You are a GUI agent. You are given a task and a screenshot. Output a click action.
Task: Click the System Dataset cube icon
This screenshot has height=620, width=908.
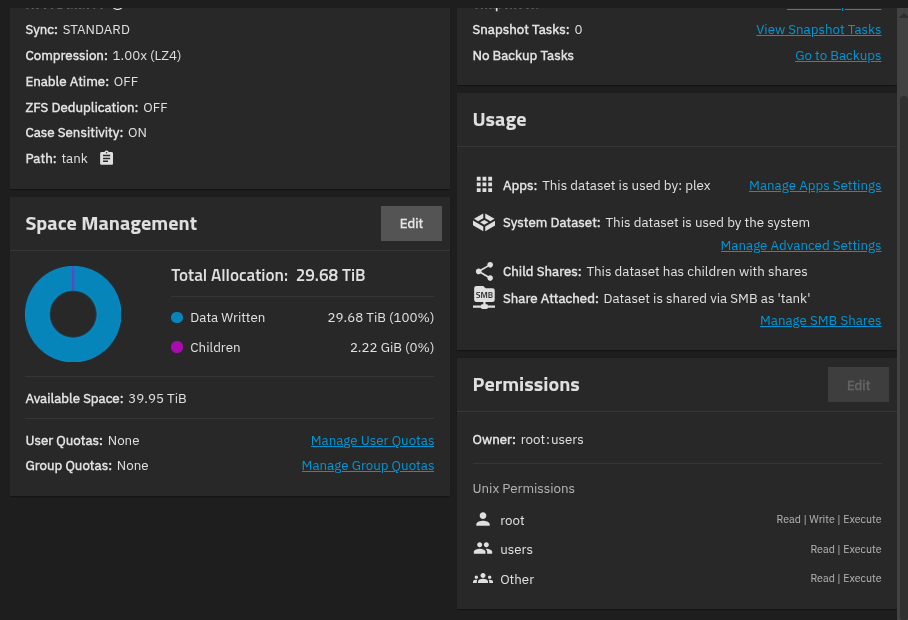tap(484, 223)
